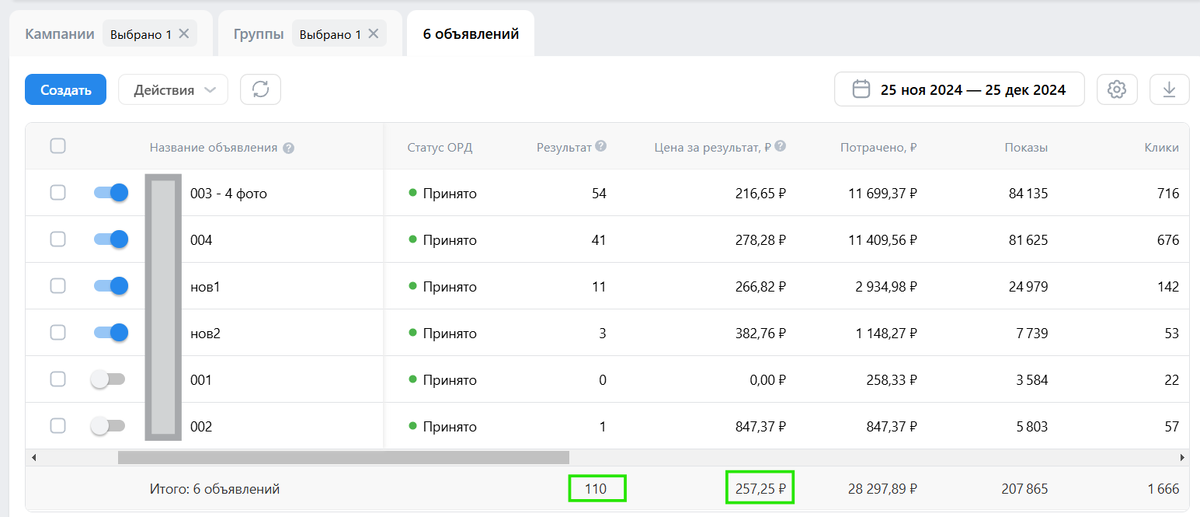Image resolution: width=1200 pixels, height=517 pixels.
Task: Sort by Показы column header
Action: tap(1026, 147)
